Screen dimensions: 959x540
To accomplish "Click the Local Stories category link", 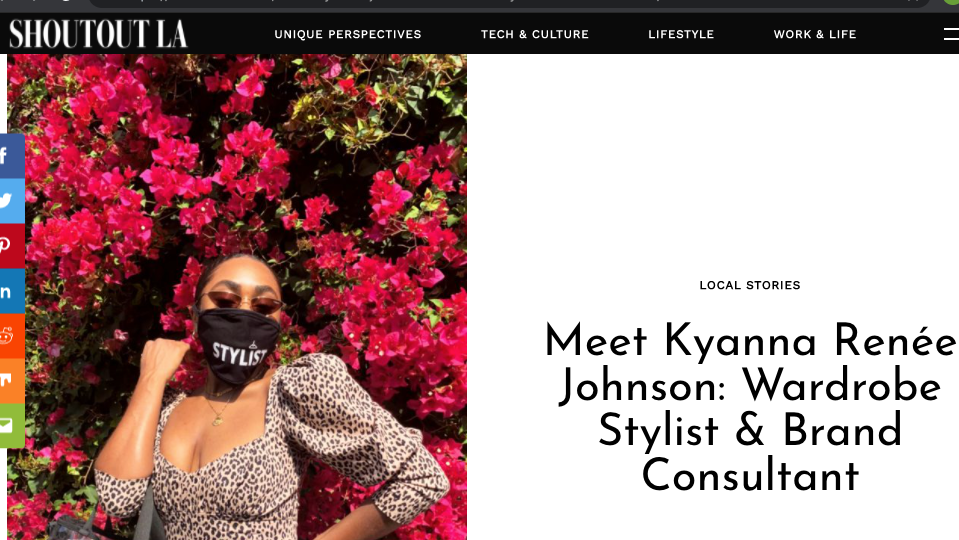I will [x=750, y=285].
